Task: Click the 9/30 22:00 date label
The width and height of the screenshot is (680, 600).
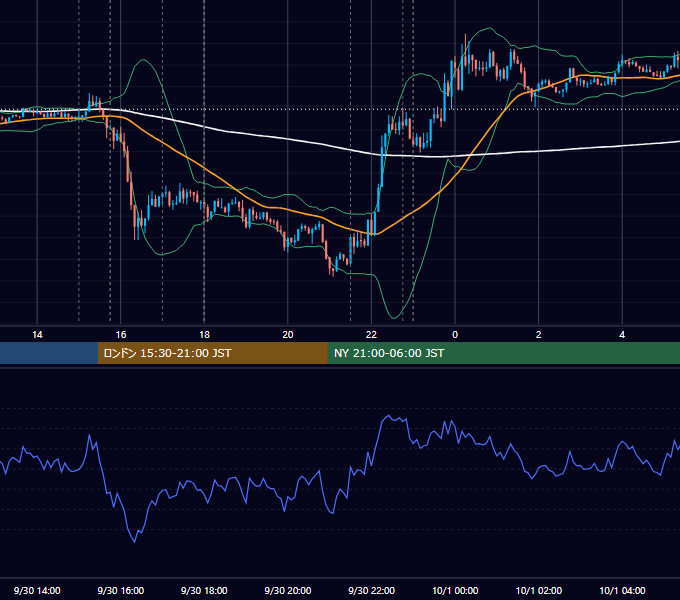Action: (x=372, y=590)
